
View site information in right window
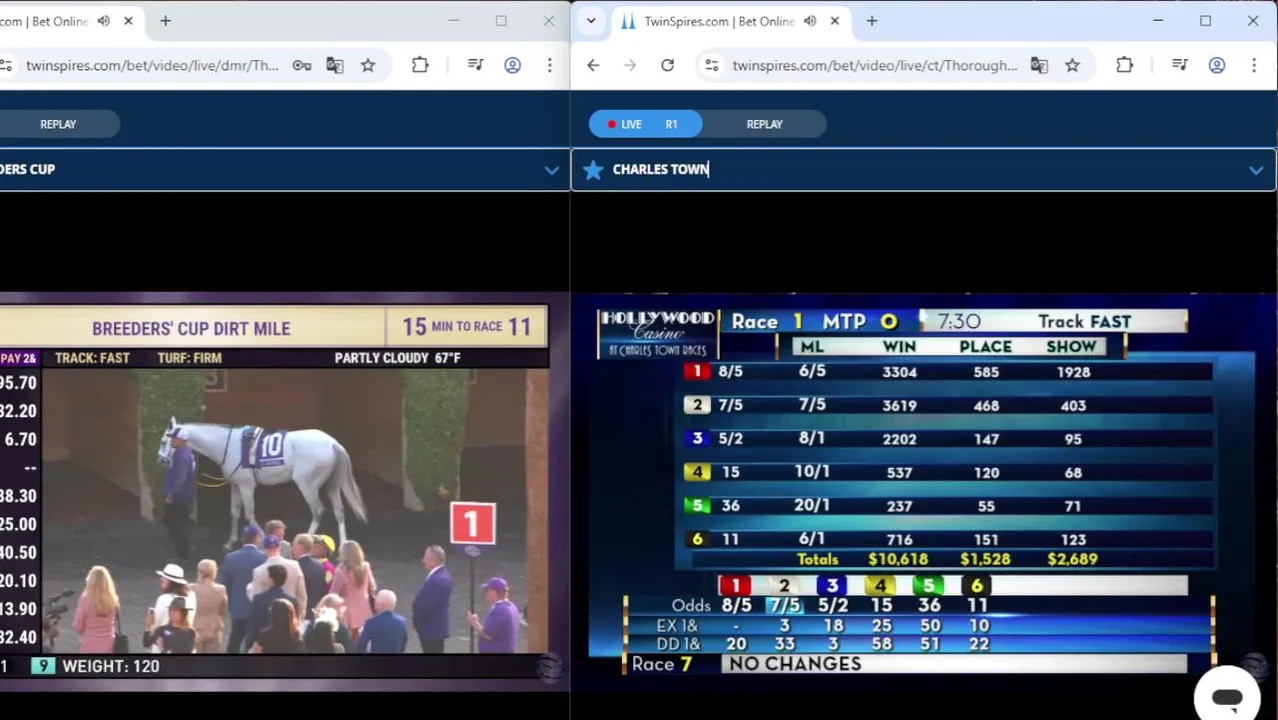(x=711, y=65)
